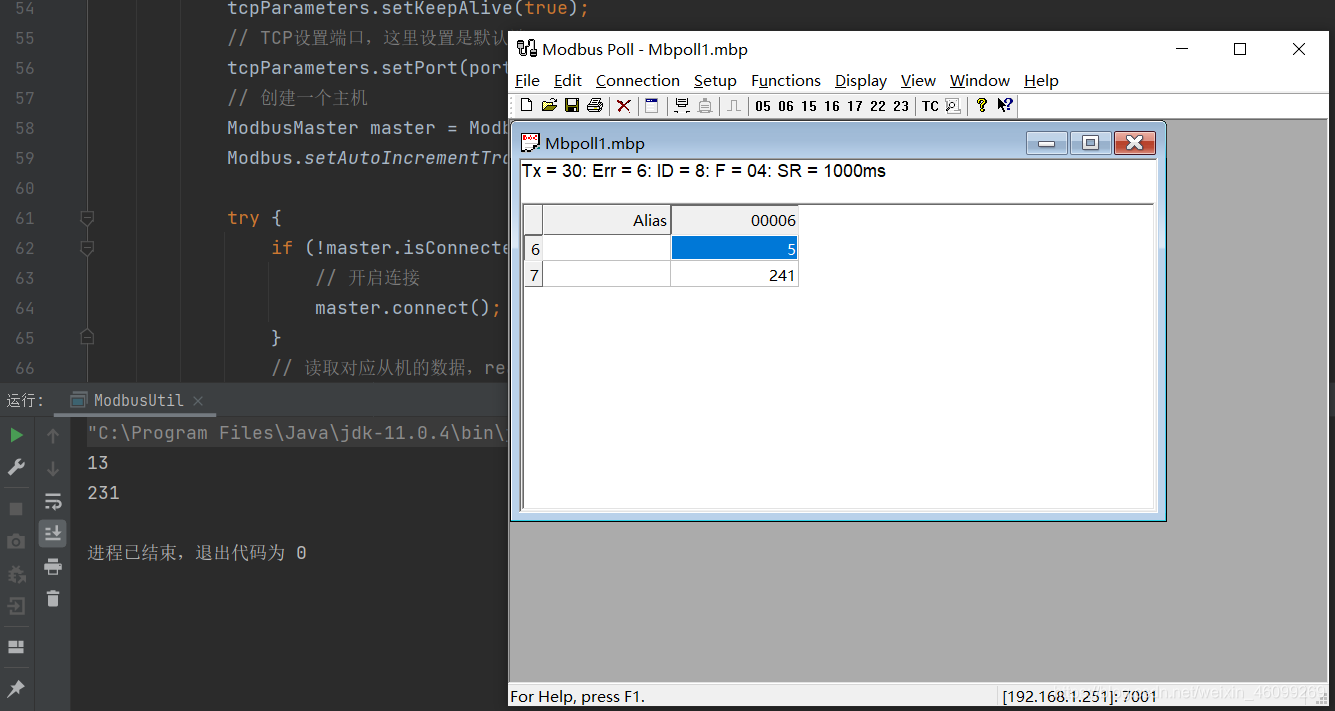Screen dimensions: 1335x711
Task: Open the Setup menu
Action: point(715,81)
